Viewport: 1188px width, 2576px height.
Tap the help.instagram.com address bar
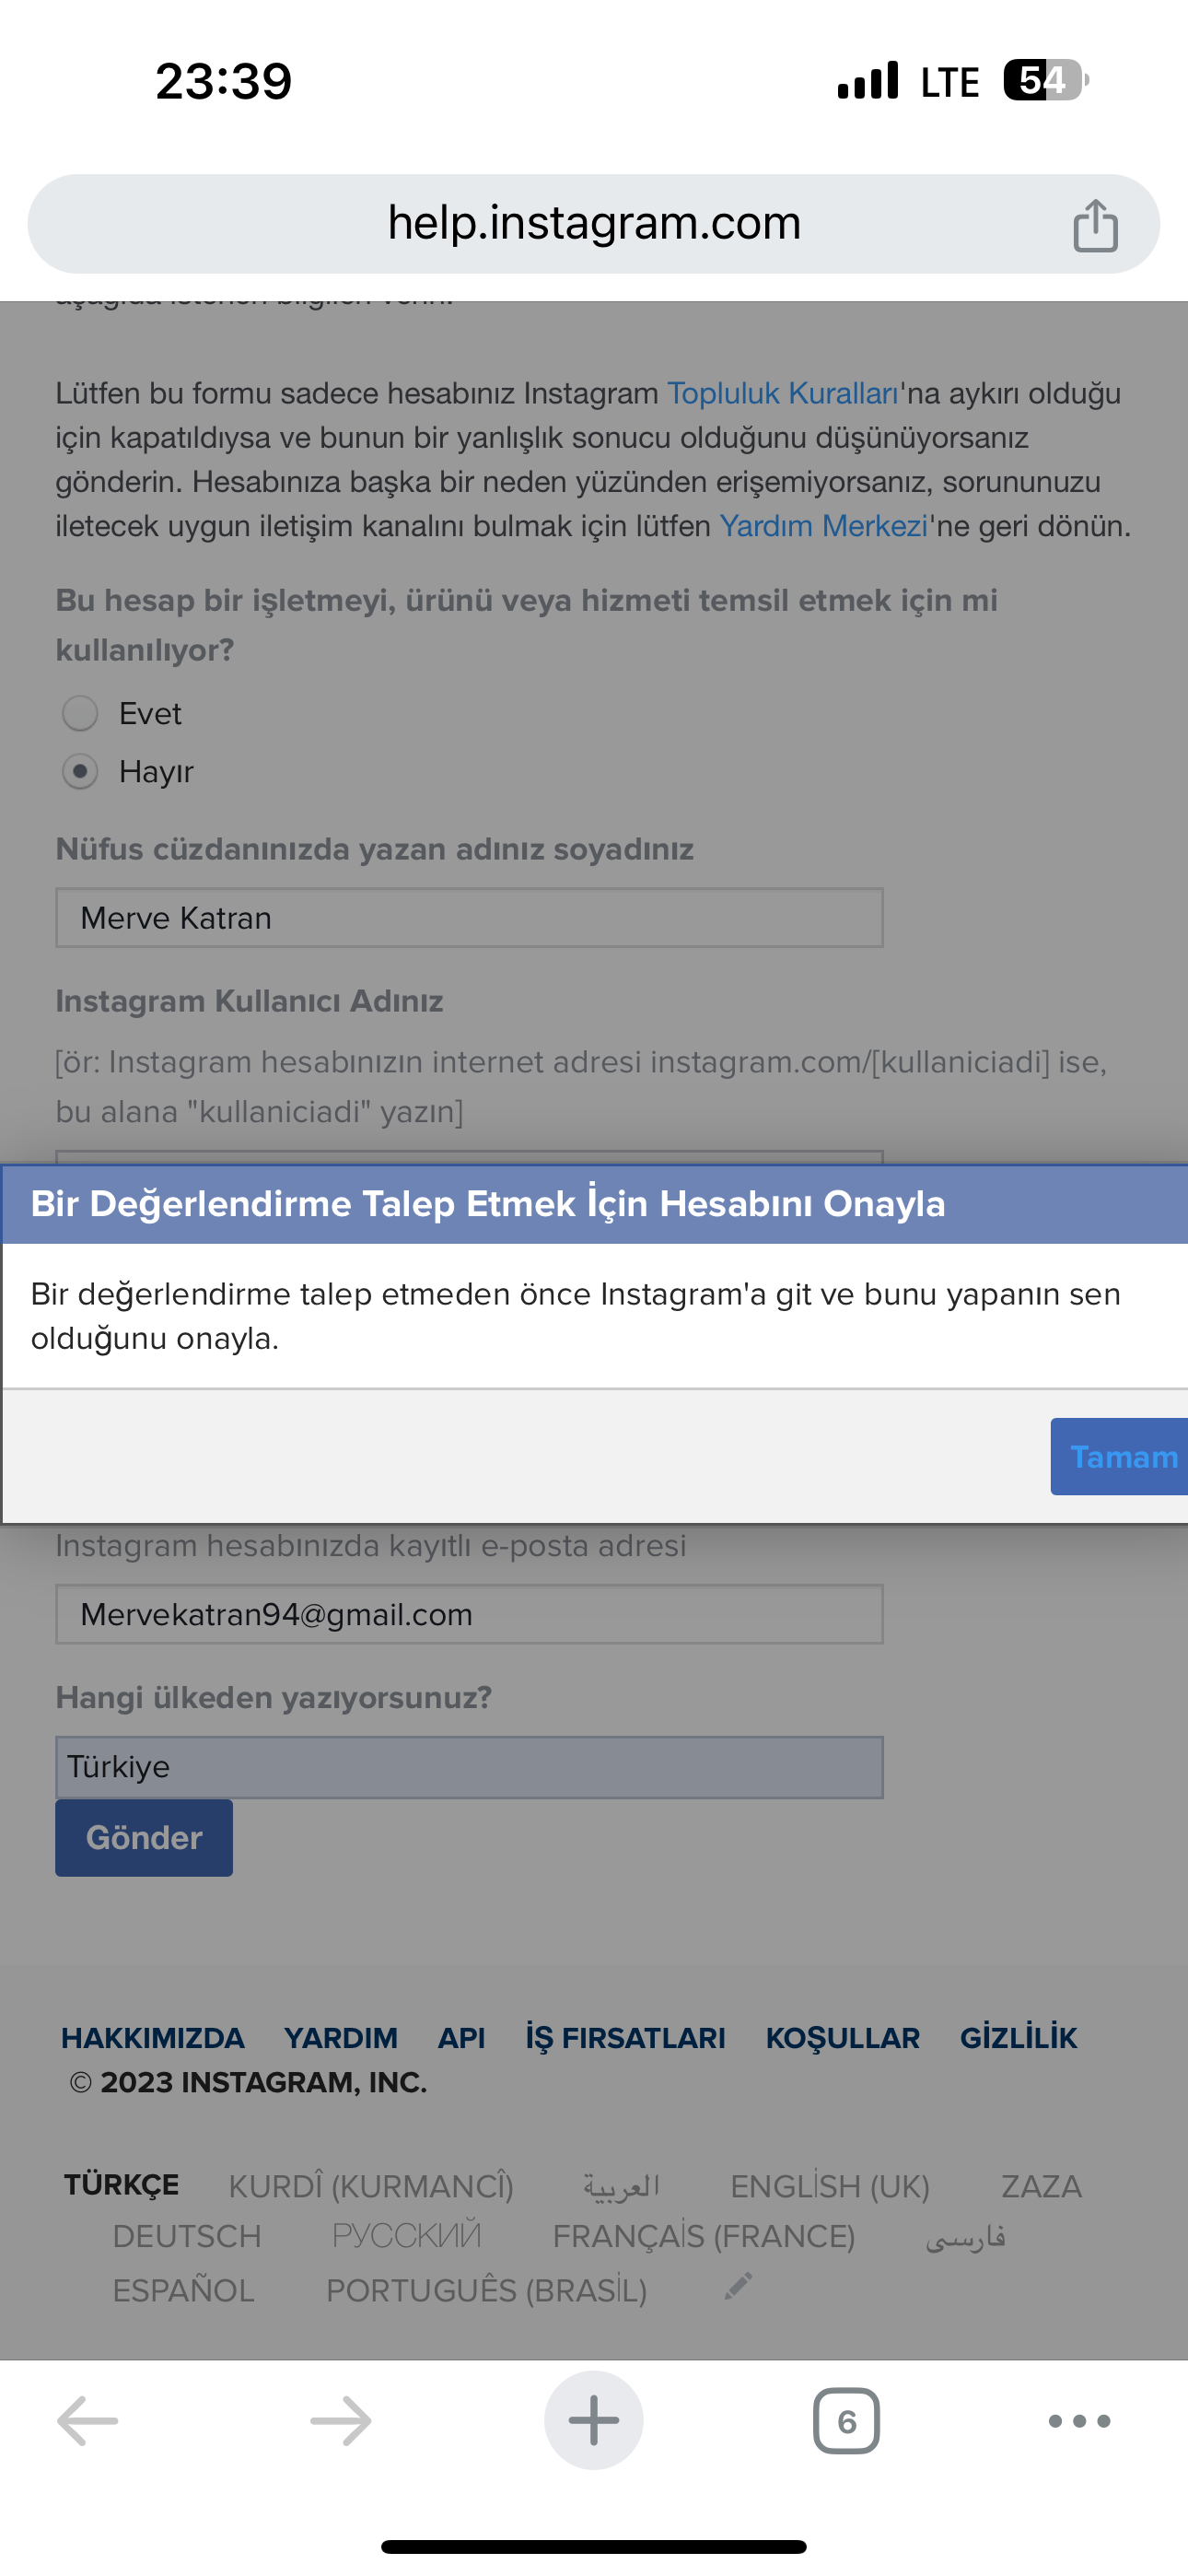tap(594, 224)
